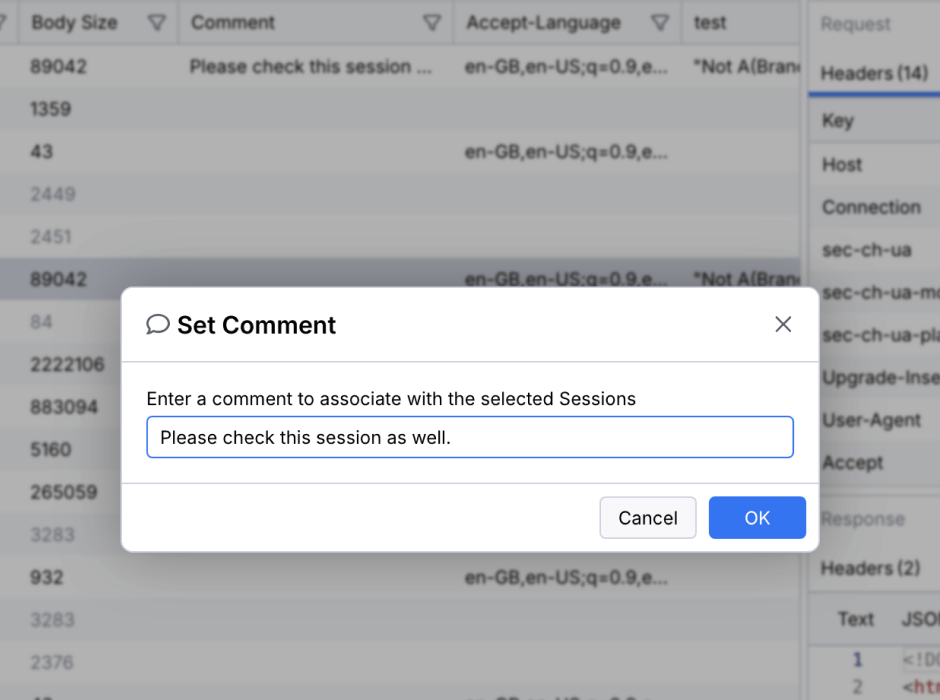The height and width of the screenshot is (700, 940).
Task: Select the test column header
Action: pyautogui.click(x=710, y=23)
